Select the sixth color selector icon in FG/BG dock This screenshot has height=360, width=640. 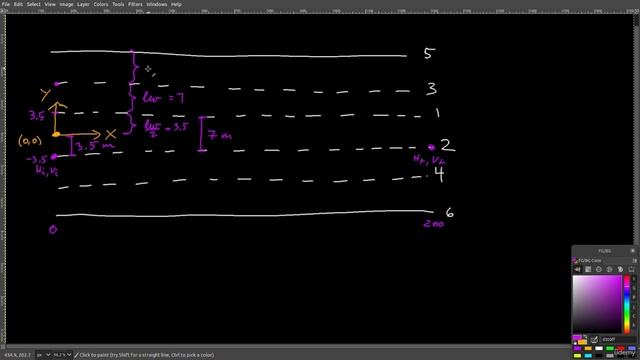click(631, 269)
